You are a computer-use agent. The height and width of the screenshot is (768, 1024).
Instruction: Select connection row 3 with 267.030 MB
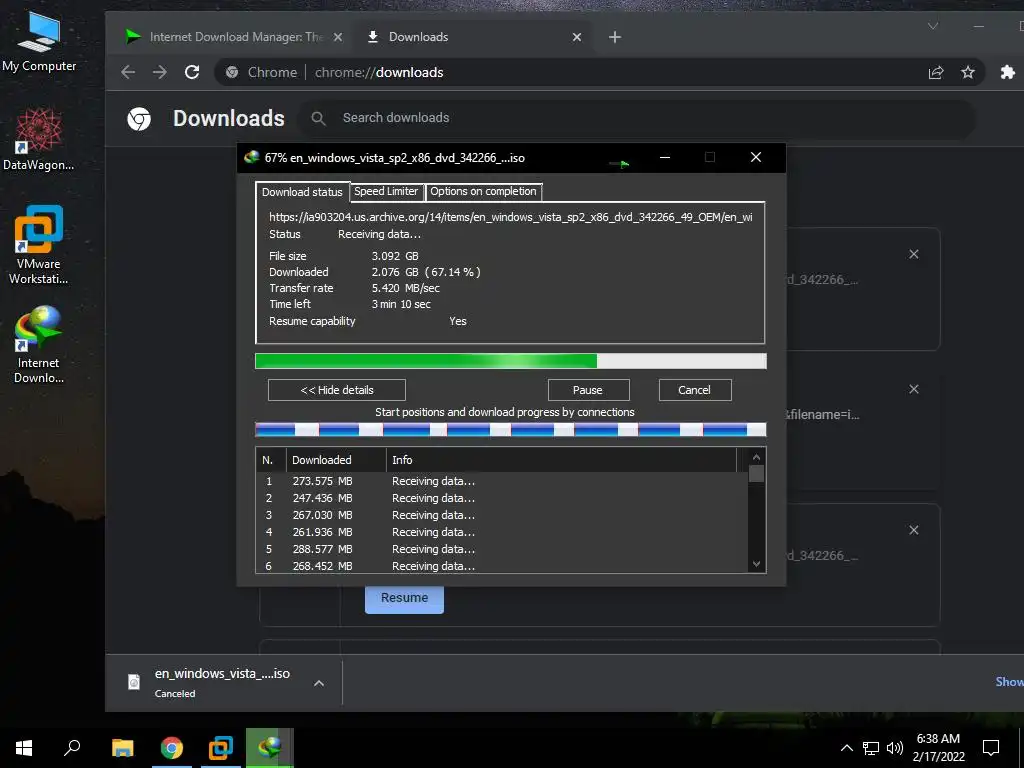coord(502,515)
